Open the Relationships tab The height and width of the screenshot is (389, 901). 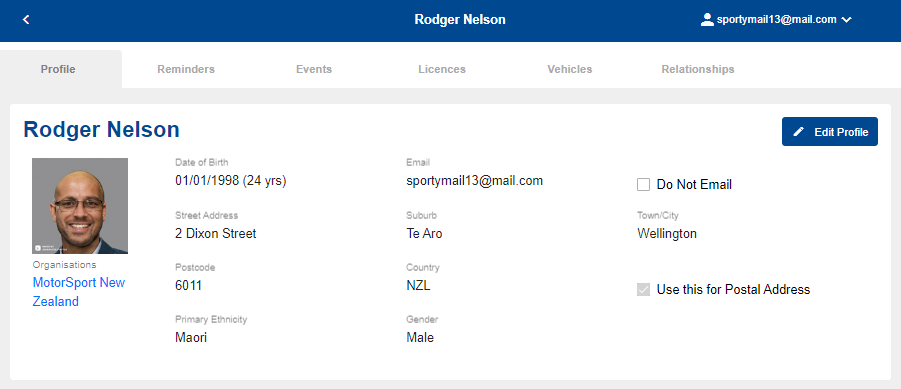pos(698,69)
